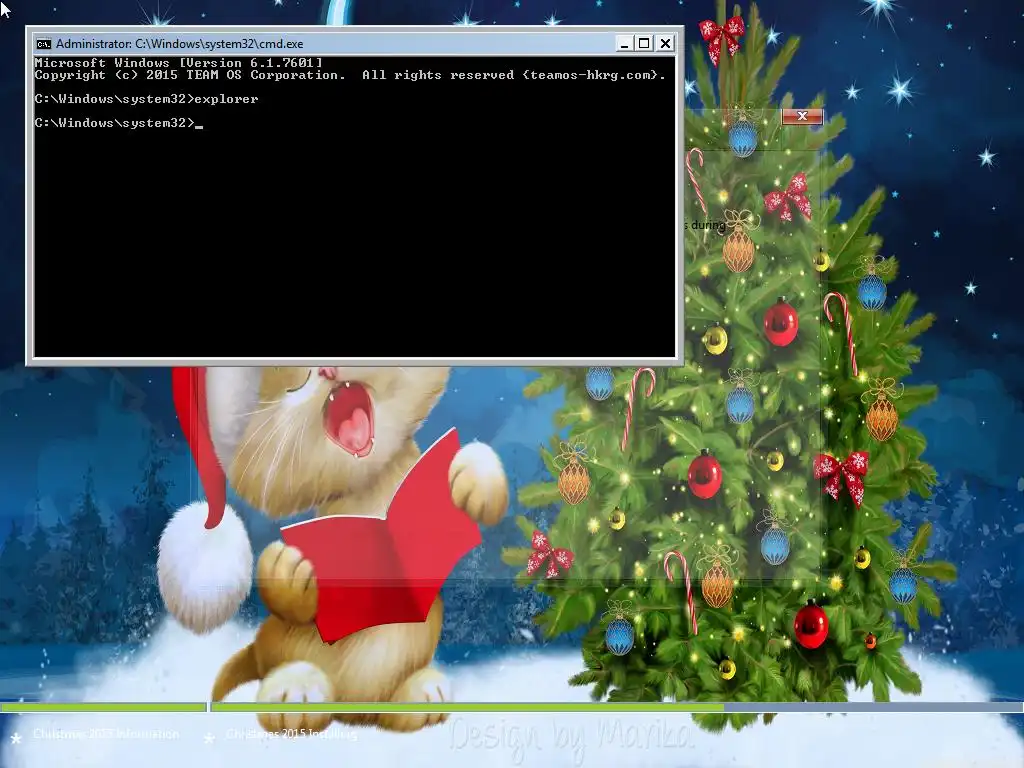1024x768 pixels.
Task: Click the cmd.exe title bar text
Action: [x=180, y=44]
